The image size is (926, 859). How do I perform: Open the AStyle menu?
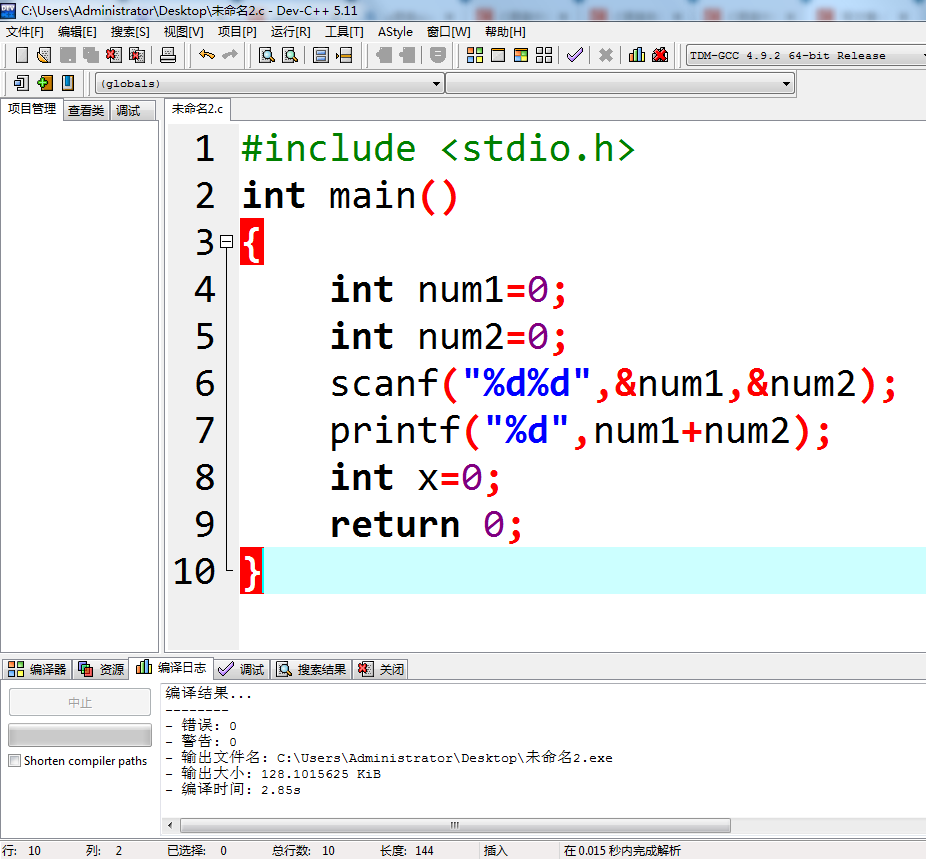coord(395,32)
